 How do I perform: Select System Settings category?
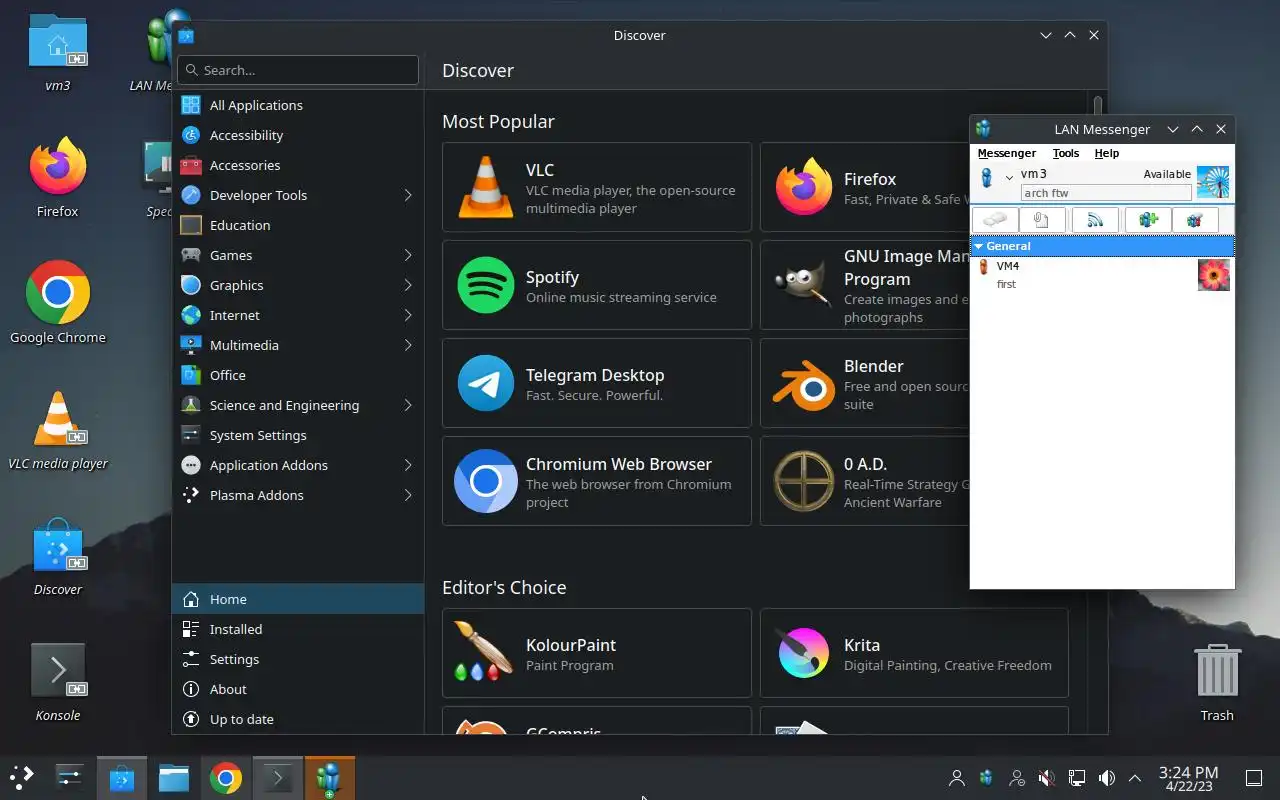(297, 435)
